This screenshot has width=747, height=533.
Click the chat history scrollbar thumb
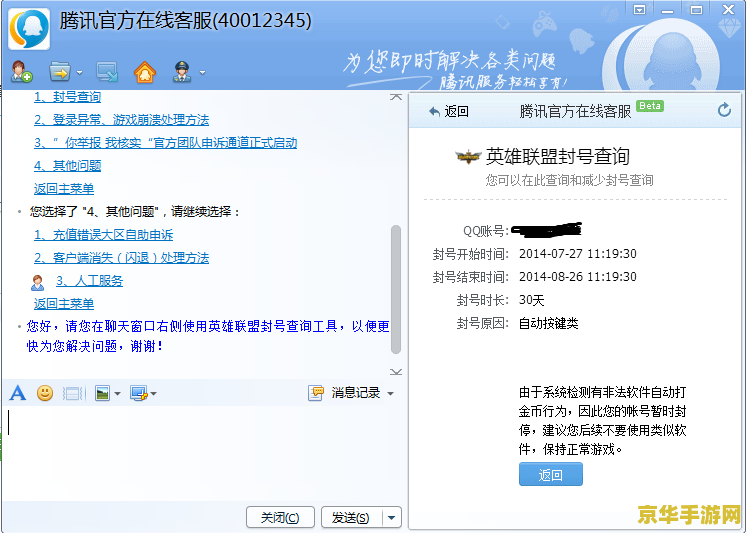click(395, 289)
